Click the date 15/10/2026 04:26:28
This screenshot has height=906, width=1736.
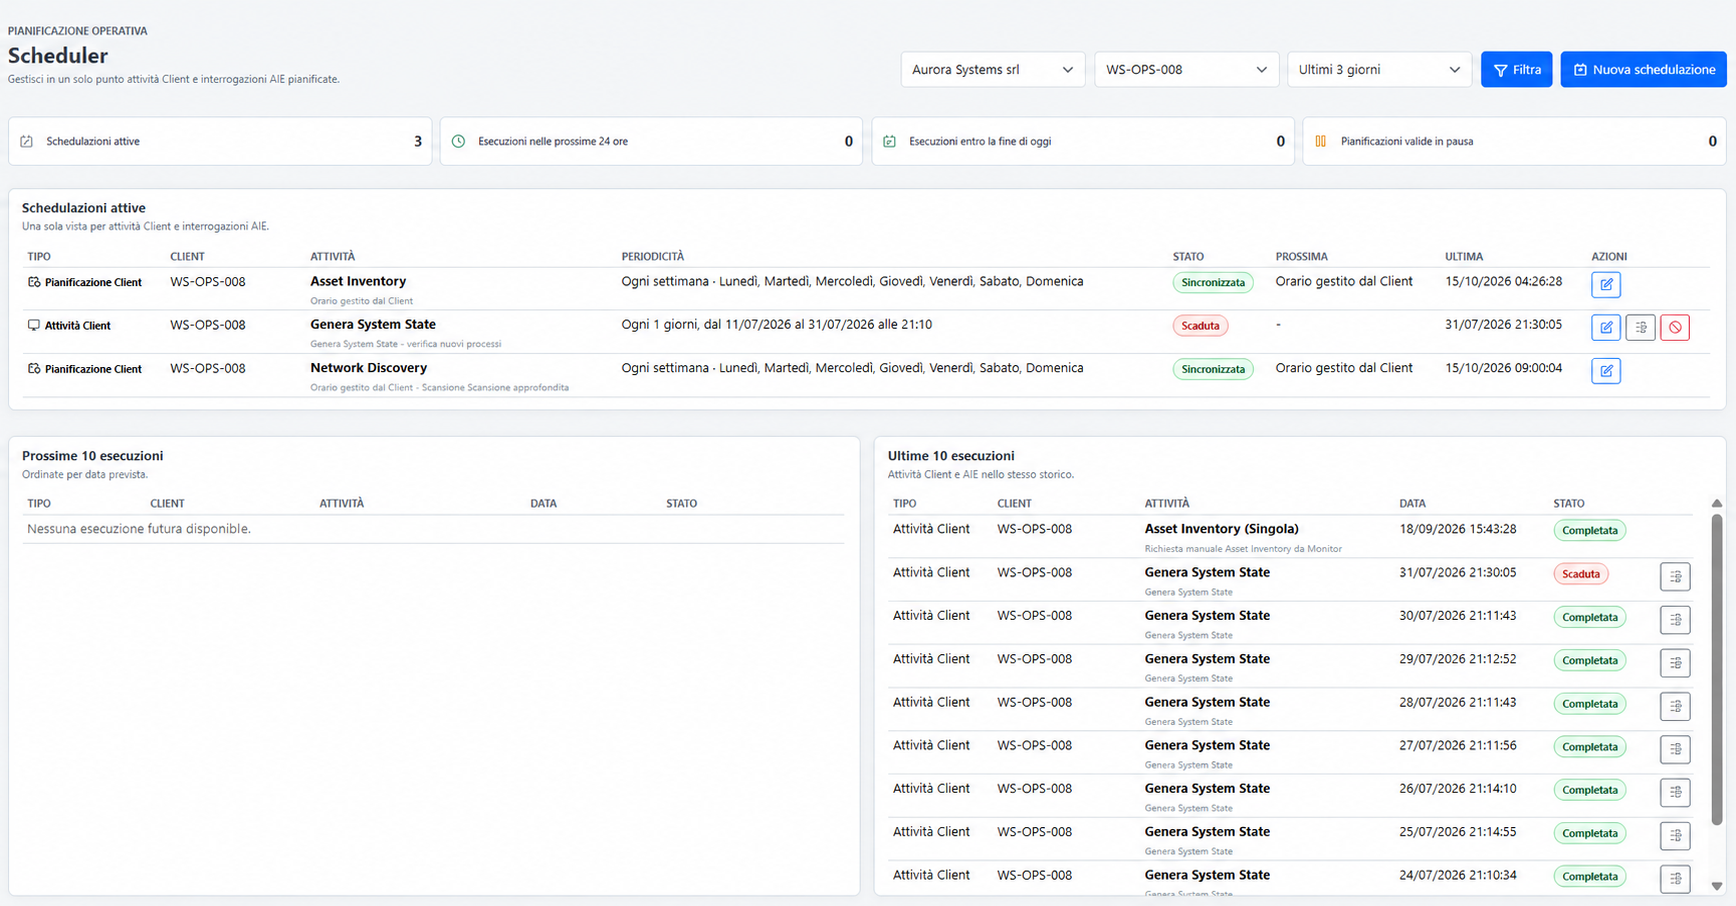pos(1503,281)
